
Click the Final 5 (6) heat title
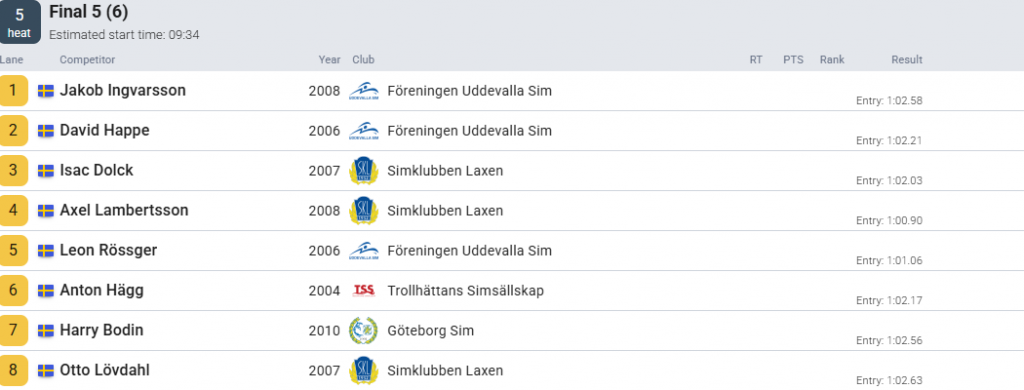[89, 12]
